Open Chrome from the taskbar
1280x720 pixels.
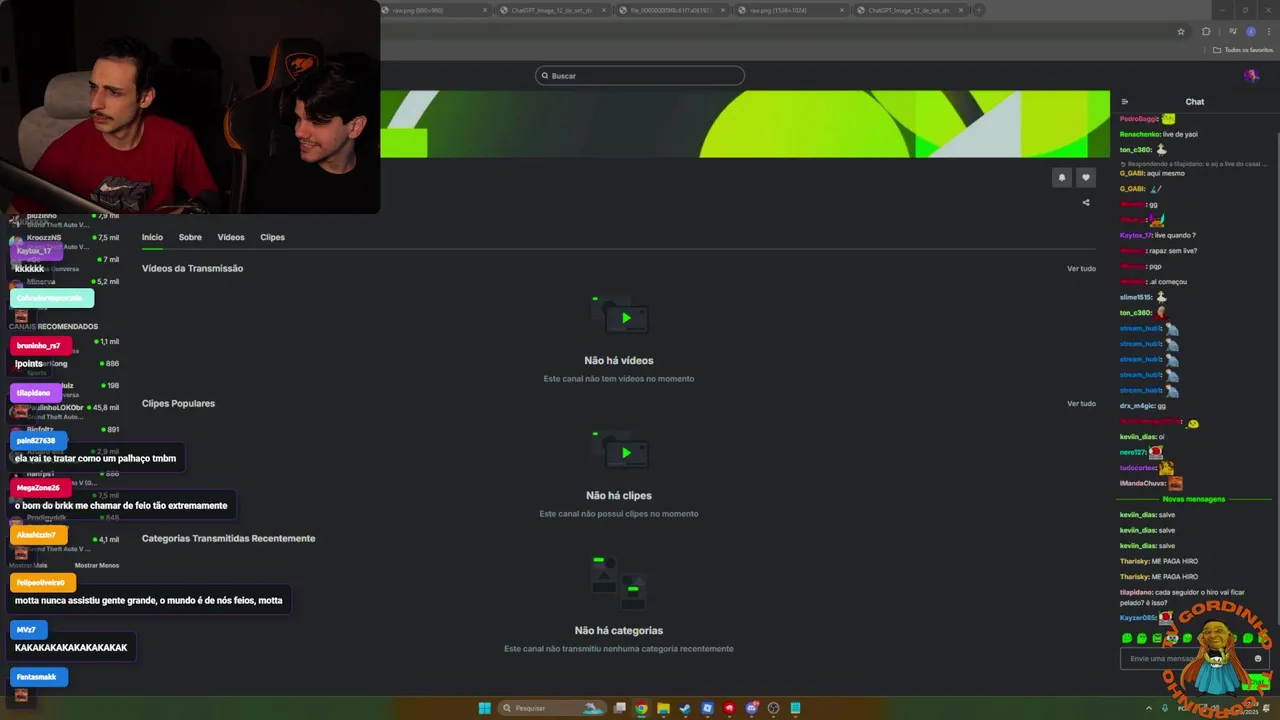point(641,708)
